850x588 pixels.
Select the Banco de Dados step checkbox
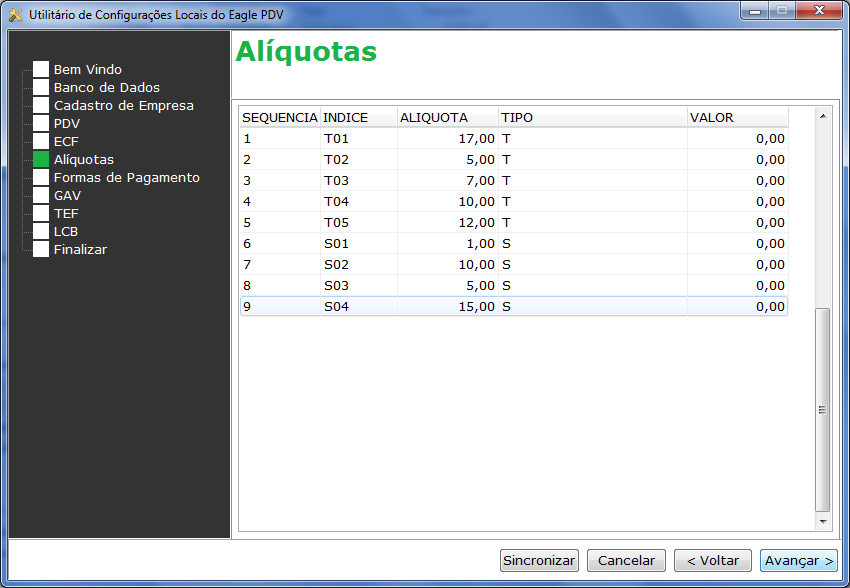point(41,87)
